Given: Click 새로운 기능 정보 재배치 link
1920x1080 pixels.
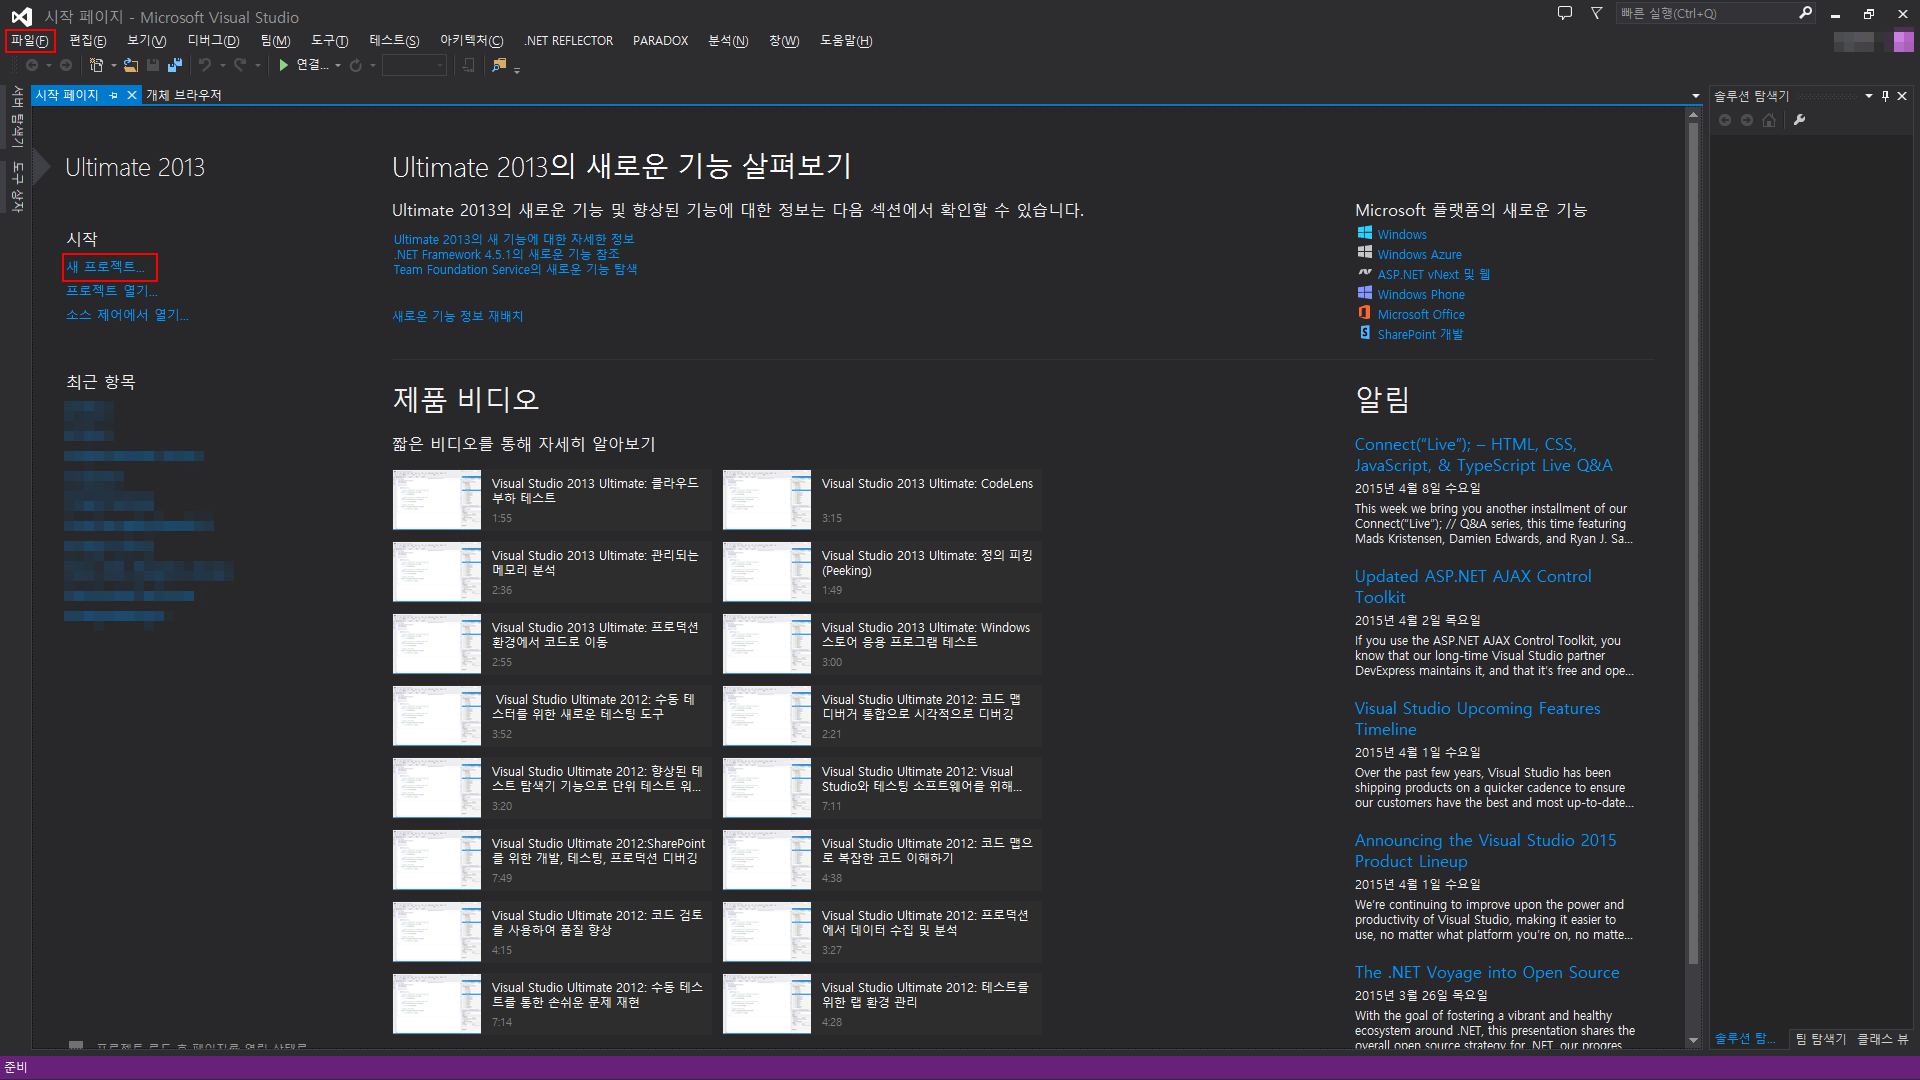Looking at the screenshot, I should [x=458, y=316].
